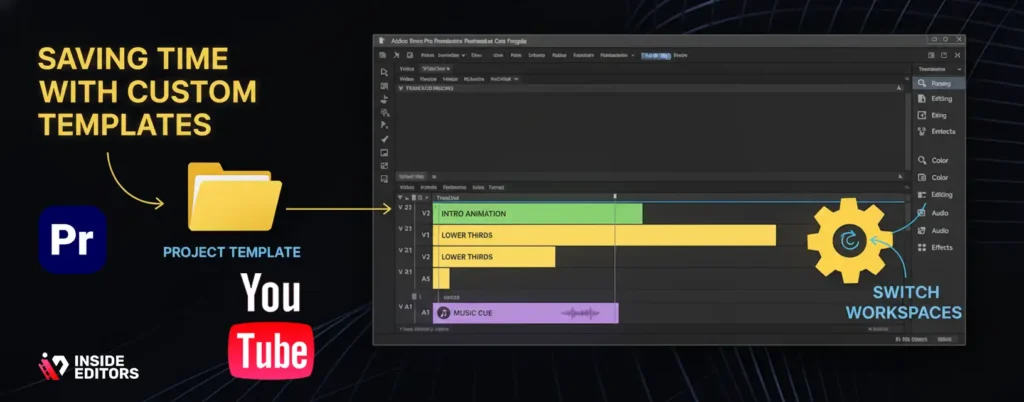Select the blue highlighted item in top menu bar
1024x402 pixels.
(x=656, y=56)
